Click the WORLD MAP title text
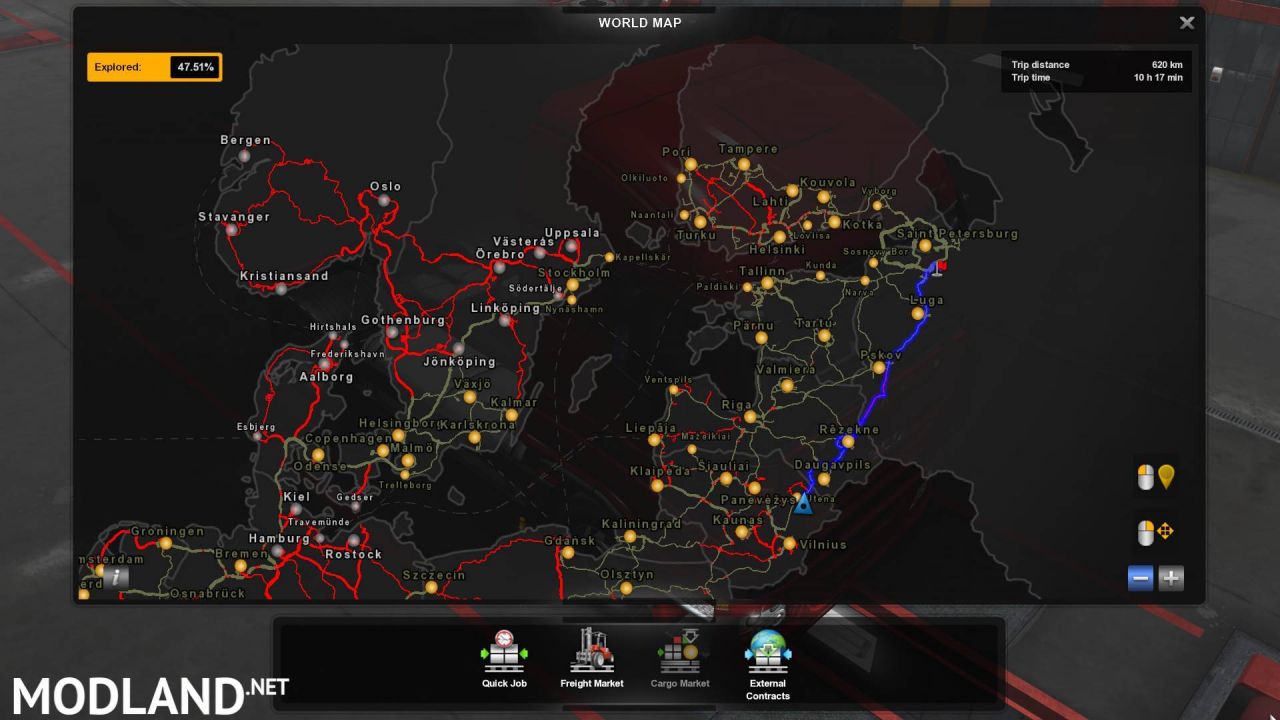Screen dimensions: 1280x720 pyautogui.click(x=640, y=22)
